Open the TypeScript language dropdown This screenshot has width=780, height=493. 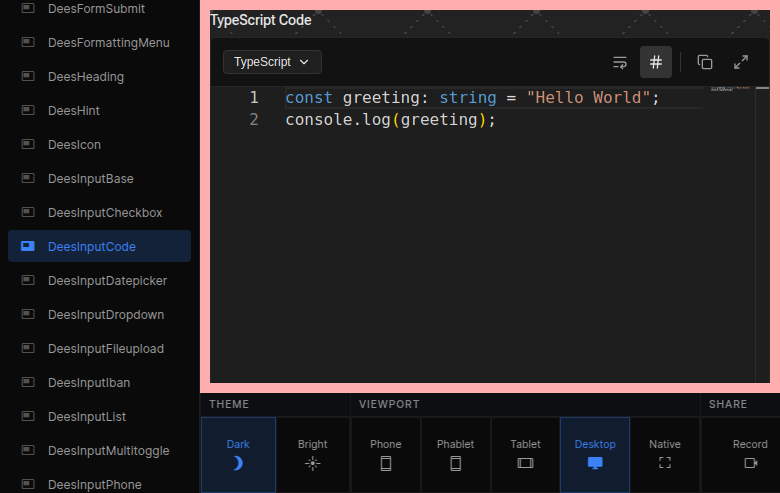[x=272, y=62]
